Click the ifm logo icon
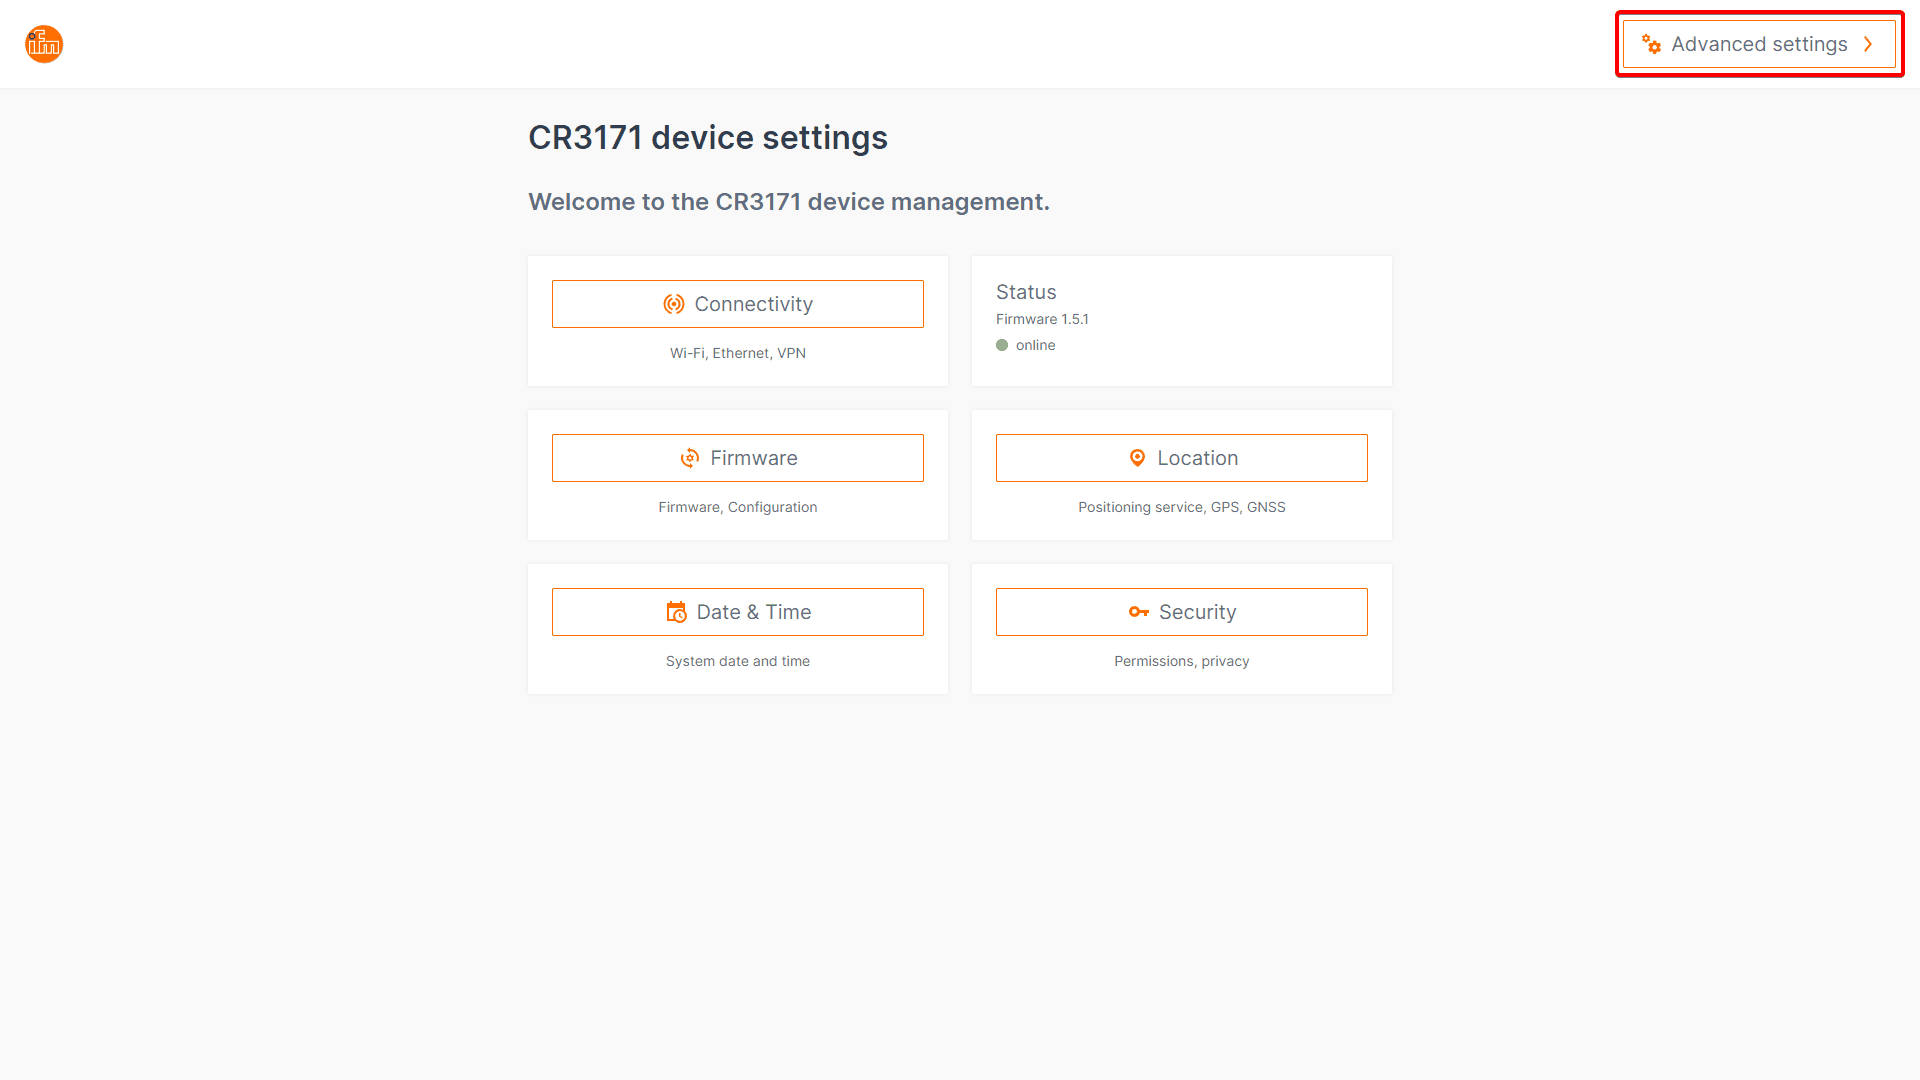Viewport: 1920px width, 1080px height. point(44,44)
